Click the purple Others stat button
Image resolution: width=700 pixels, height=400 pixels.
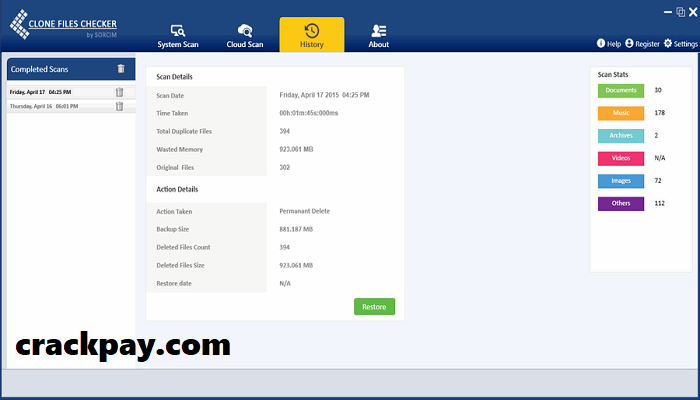(621, 204)
